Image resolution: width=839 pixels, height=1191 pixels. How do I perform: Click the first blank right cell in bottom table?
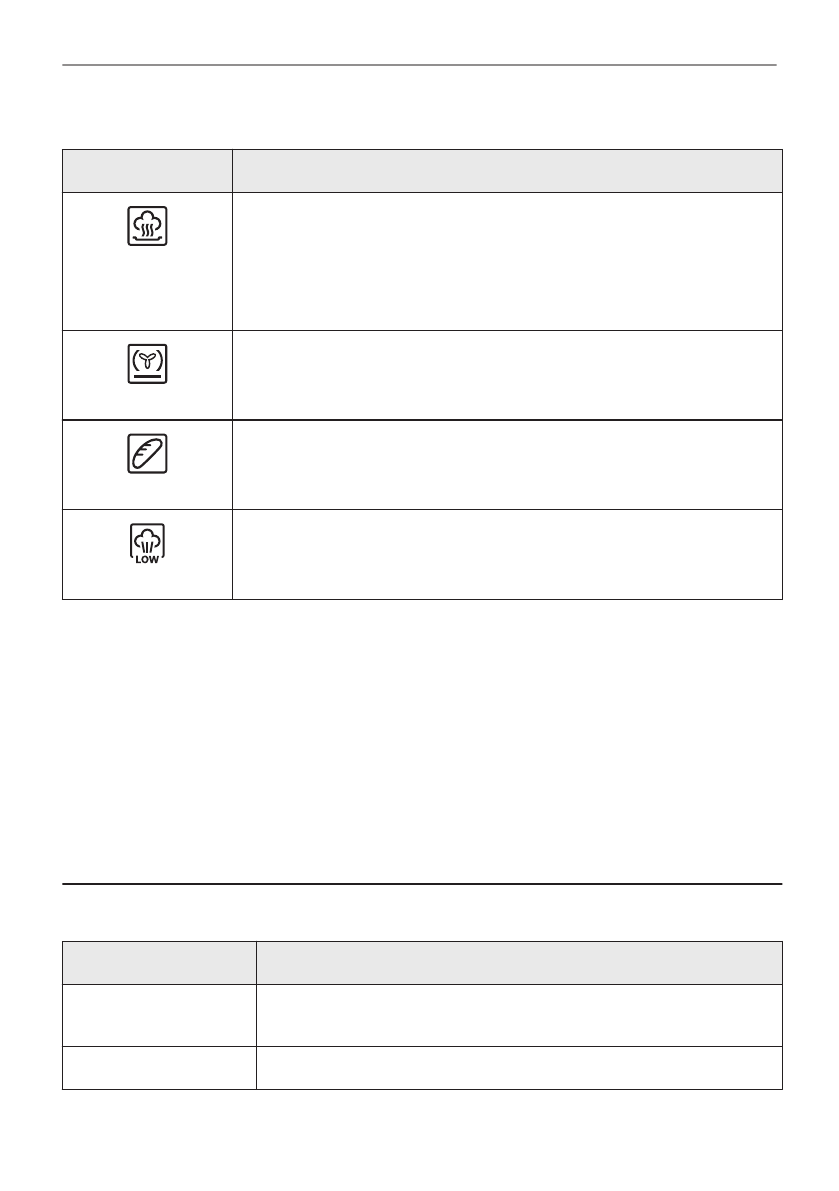pos(519,1015)
